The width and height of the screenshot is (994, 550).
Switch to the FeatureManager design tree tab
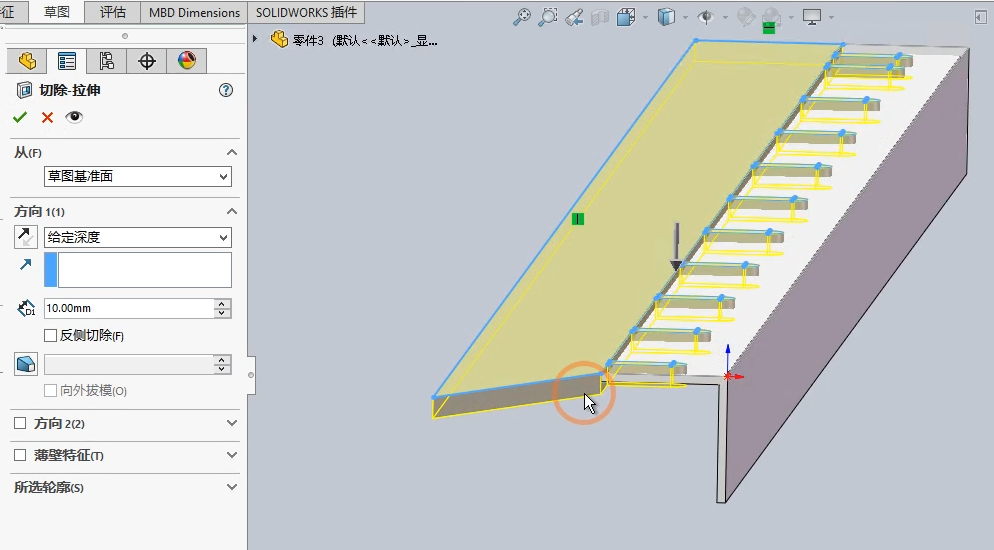27,61
